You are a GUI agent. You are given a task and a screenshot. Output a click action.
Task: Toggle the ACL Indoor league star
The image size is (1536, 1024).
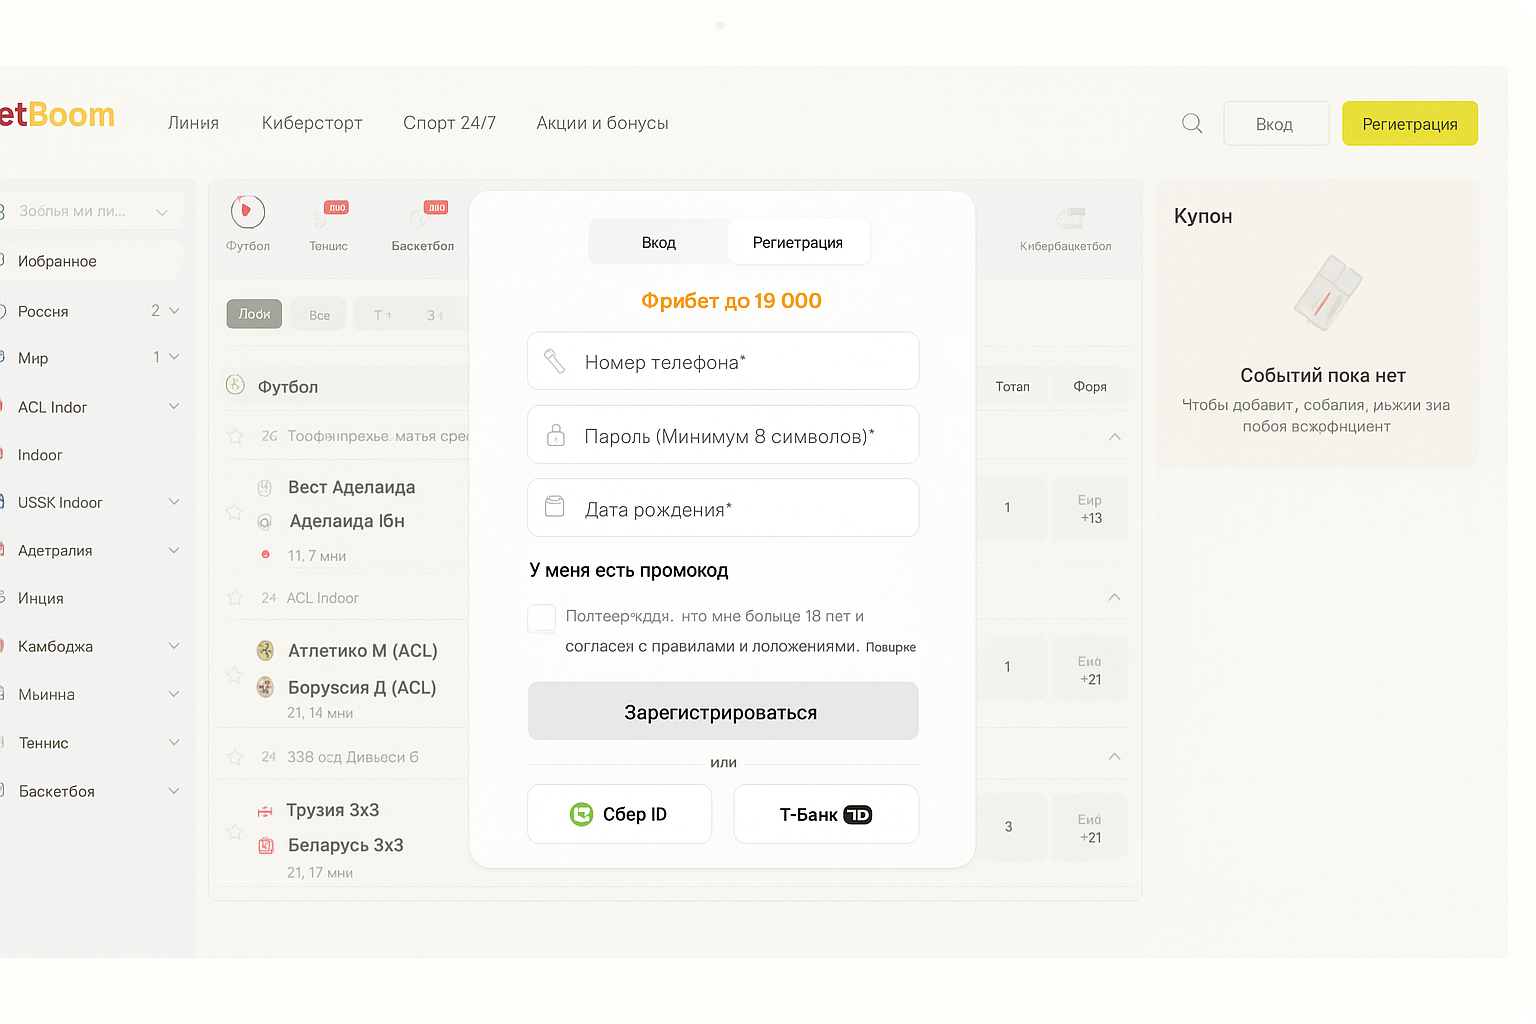click(x=235, y=598)
